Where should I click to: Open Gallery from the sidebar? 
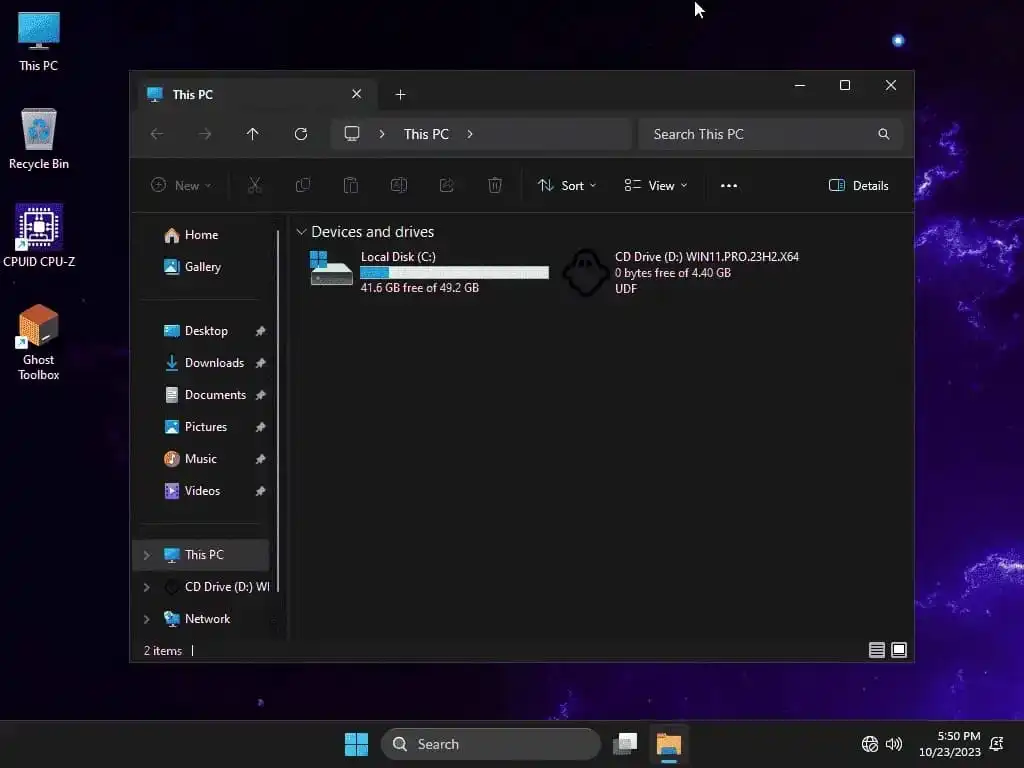(x=203, y=267)
